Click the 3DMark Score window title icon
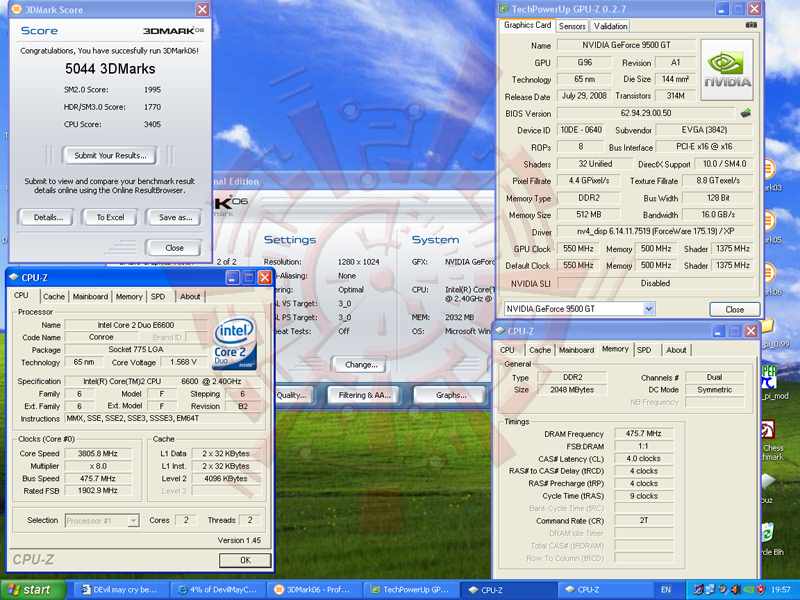 [16, 9]
